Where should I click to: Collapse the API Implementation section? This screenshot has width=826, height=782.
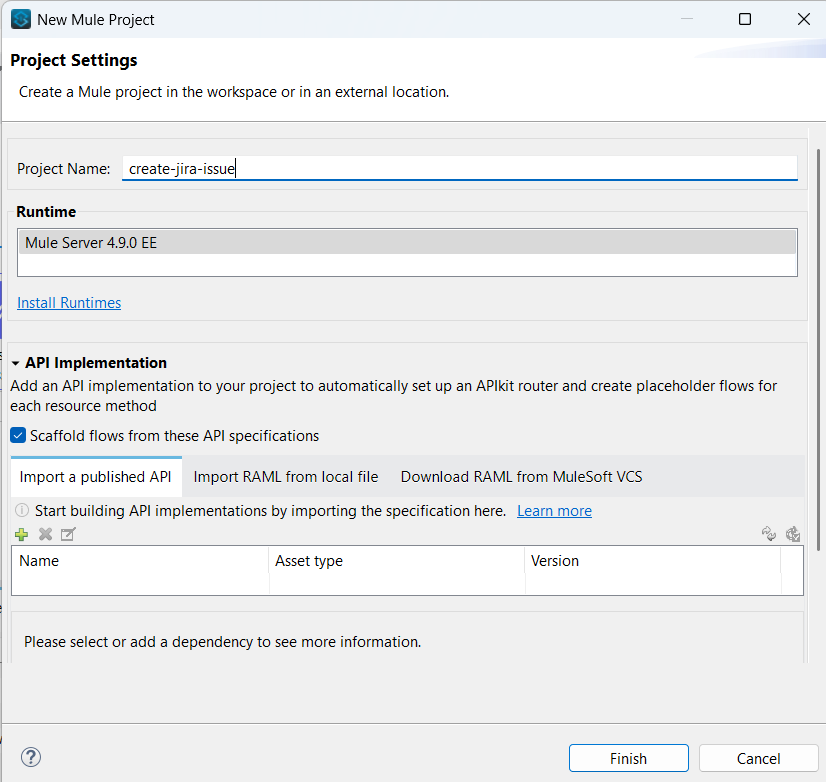[16, 363]
